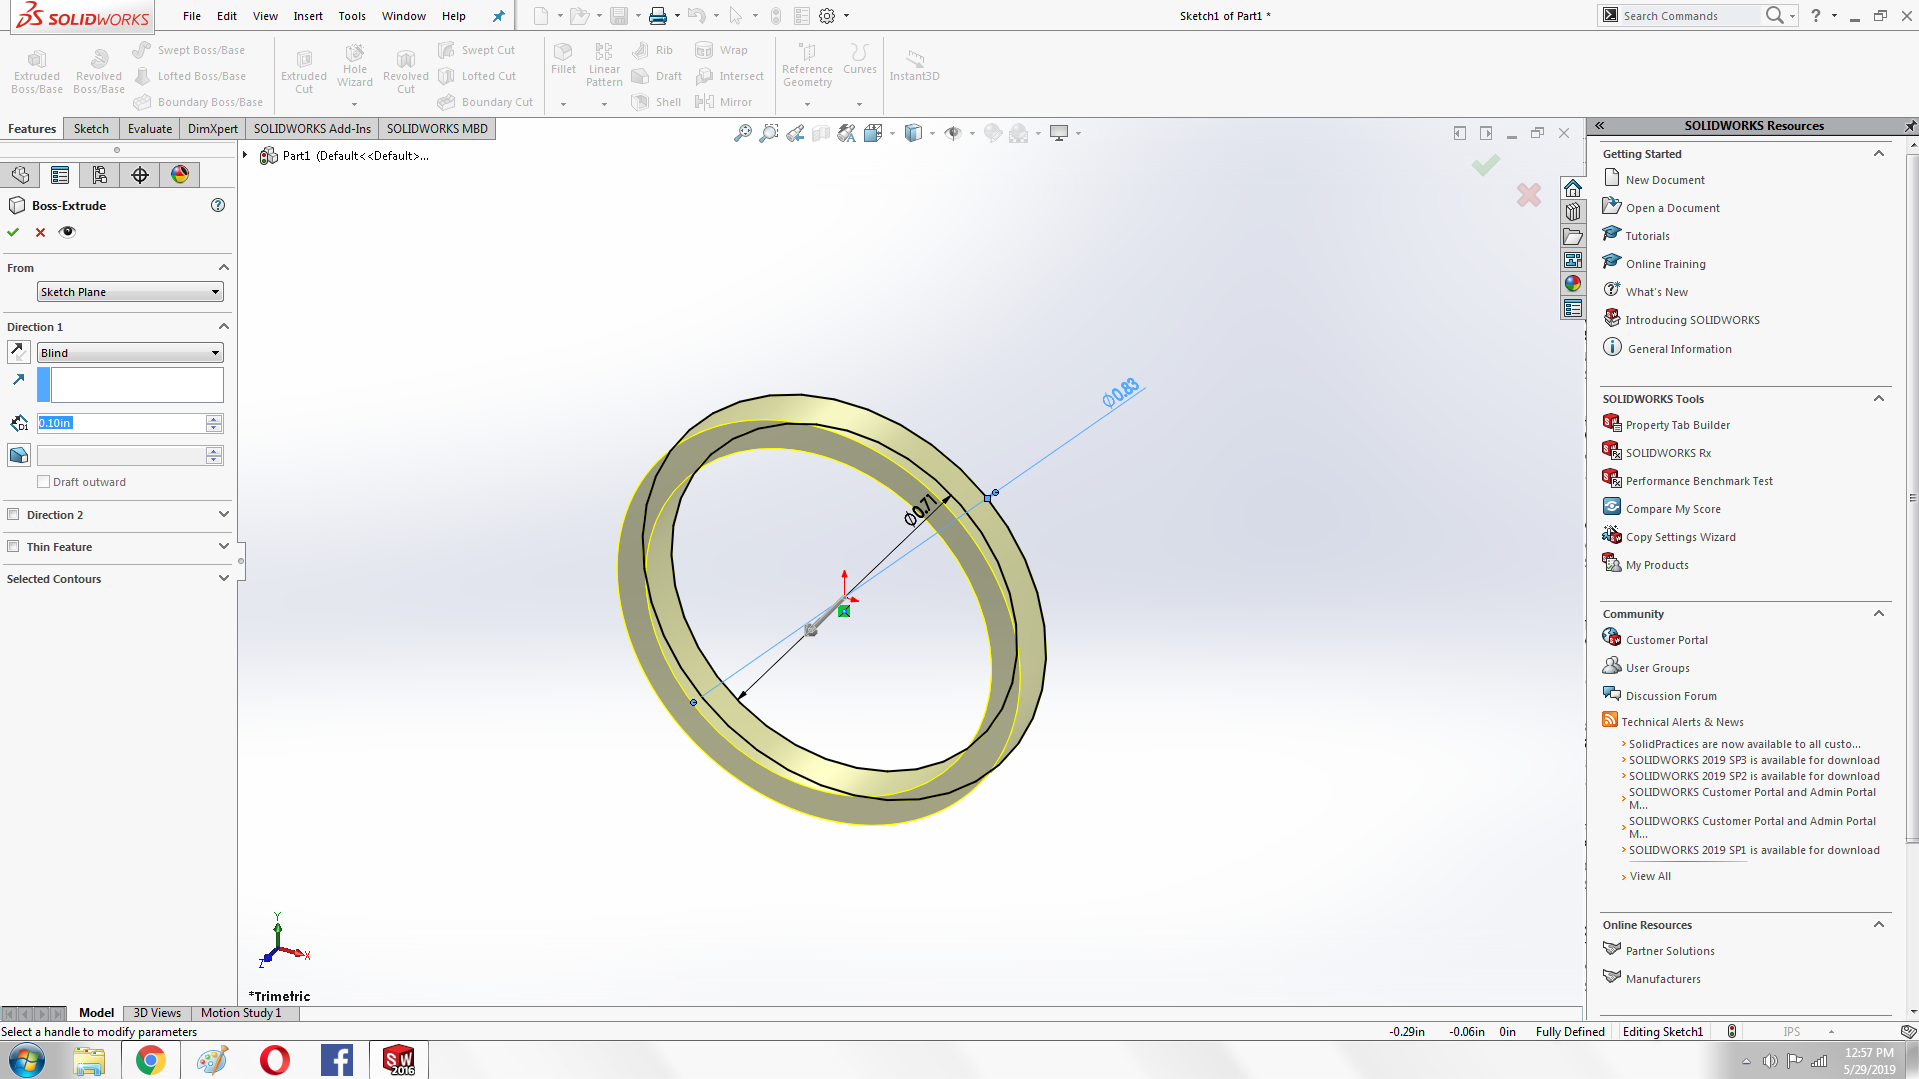Collapse the From section
This screenshot has width=1919, height=1079.
[223, 268]
